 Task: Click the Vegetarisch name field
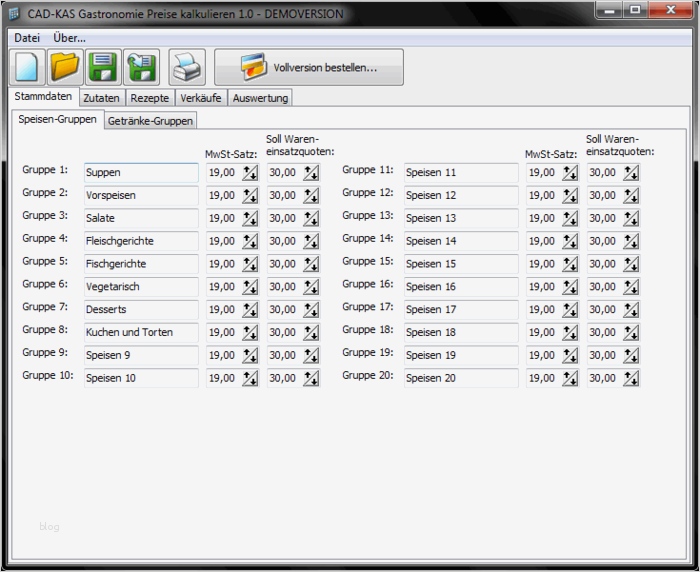[141, 286]
